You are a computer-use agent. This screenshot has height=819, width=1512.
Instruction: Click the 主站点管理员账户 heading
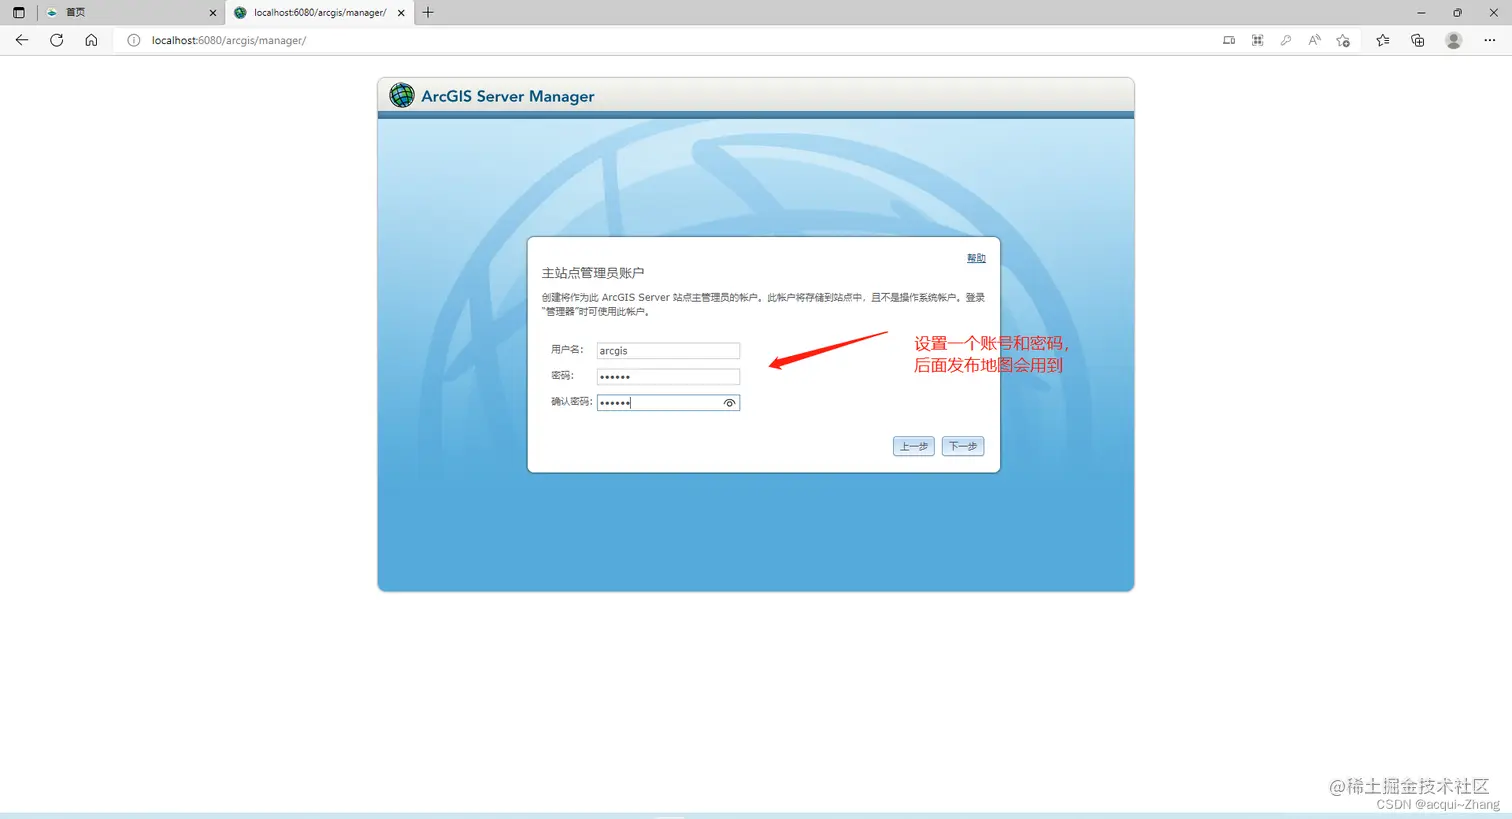click(593, 273)
